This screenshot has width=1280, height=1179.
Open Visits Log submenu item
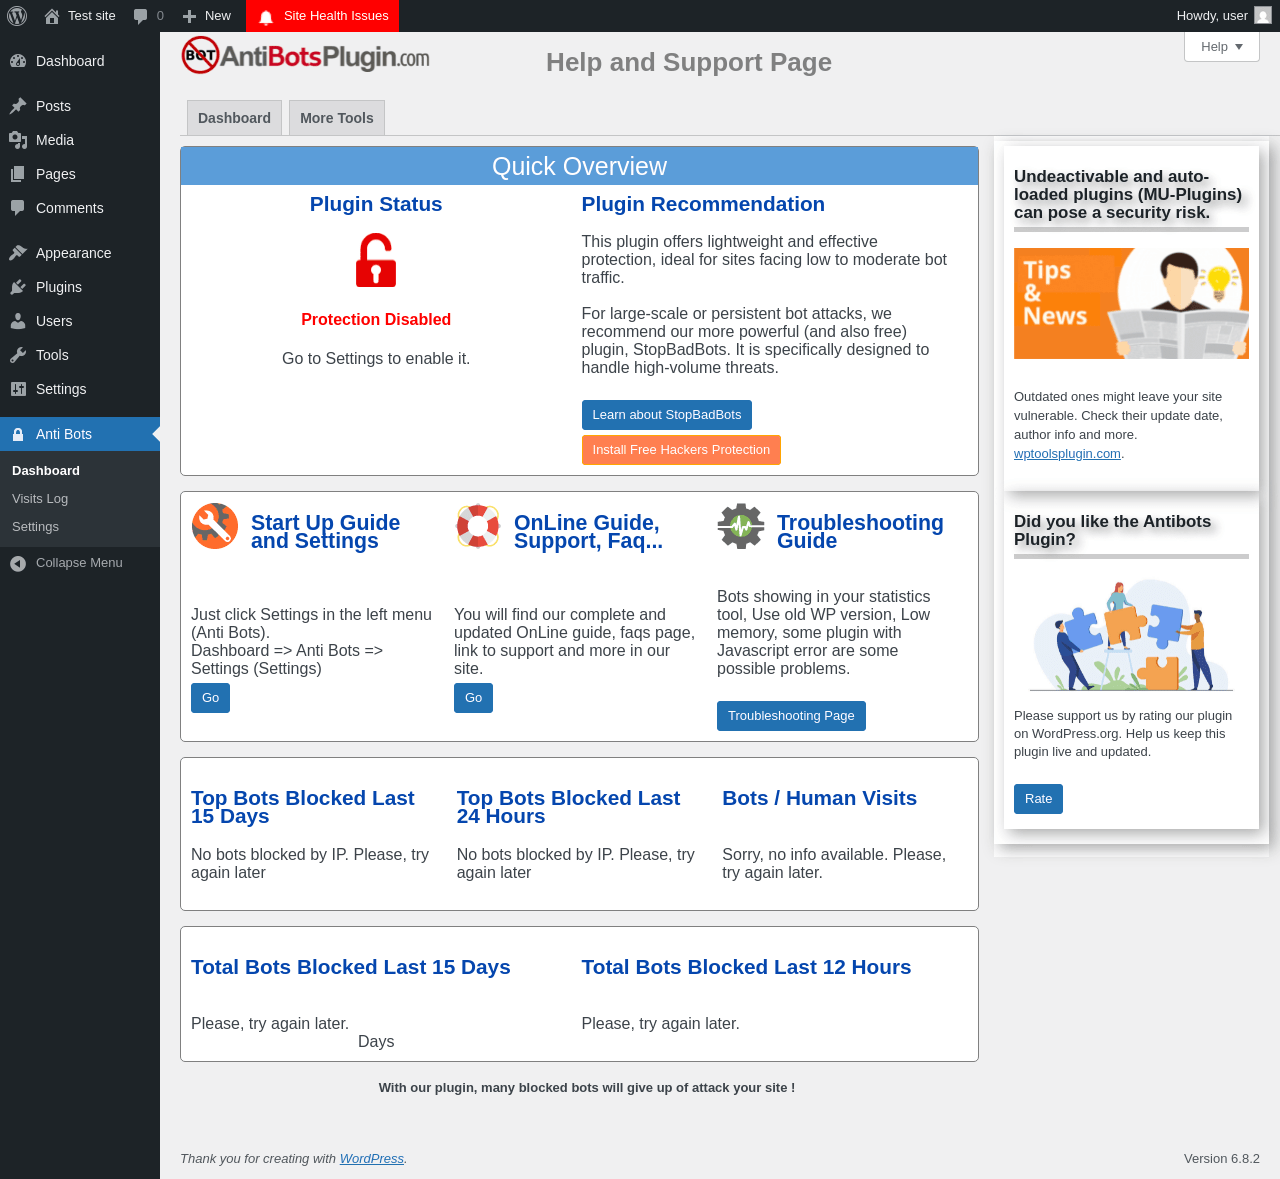tap(40, 499)
